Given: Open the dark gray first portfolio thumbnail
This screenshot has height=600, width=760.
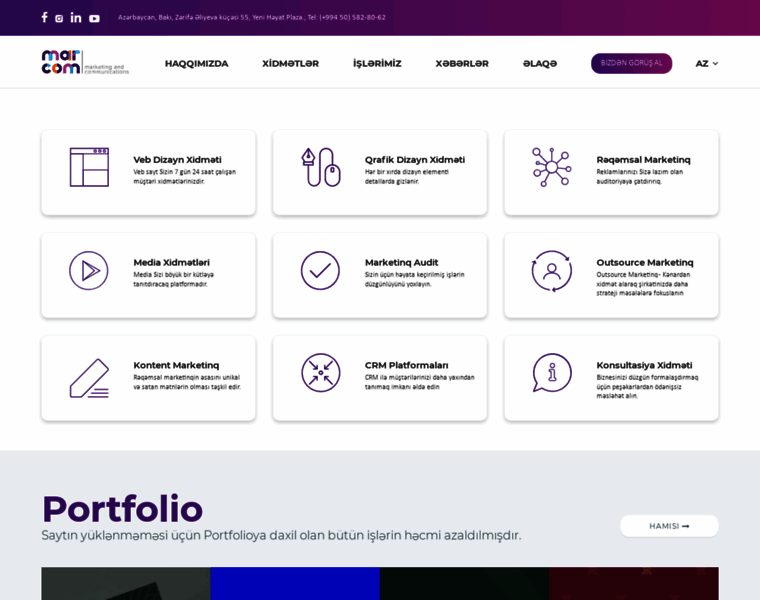Looking at the screenshot, I should click(x=126, y=584).
